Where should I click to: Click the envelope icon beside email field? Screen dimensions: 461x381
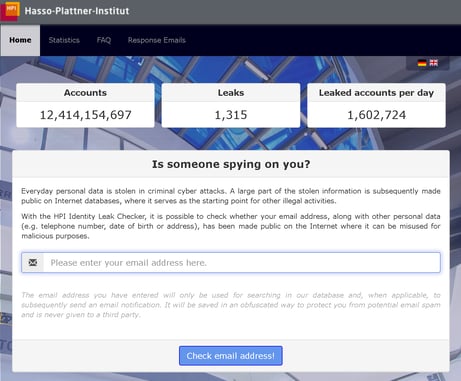pyautogui.click(x=33, y=262)
